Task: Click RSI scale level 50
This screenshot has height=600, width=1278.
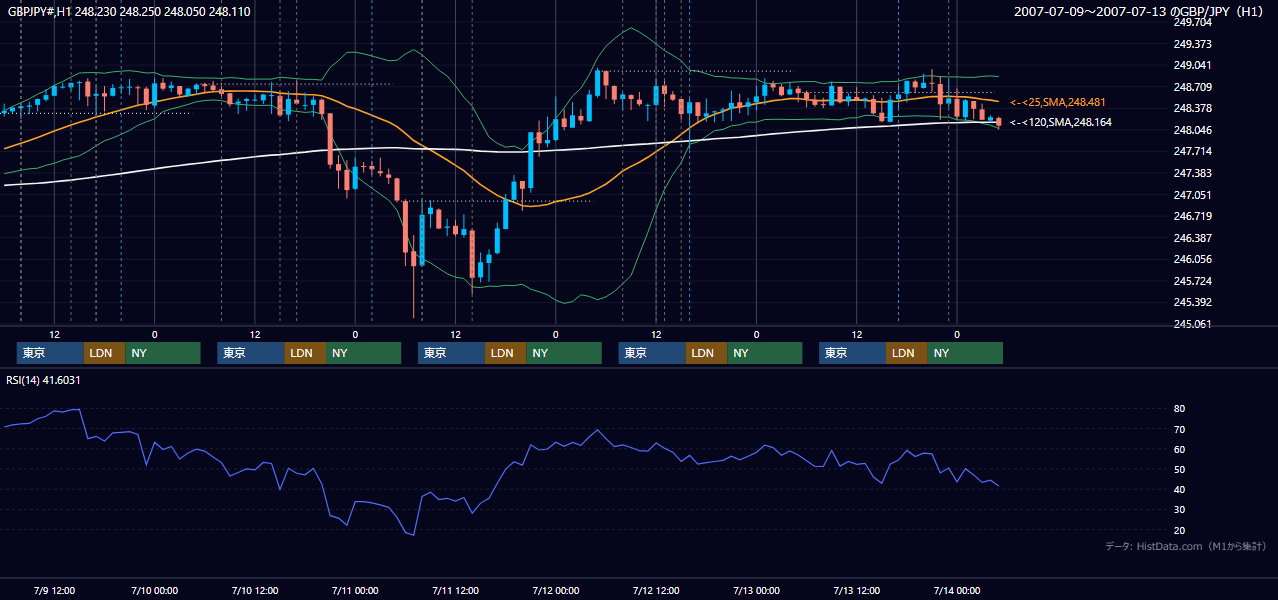Action: 1179,469
